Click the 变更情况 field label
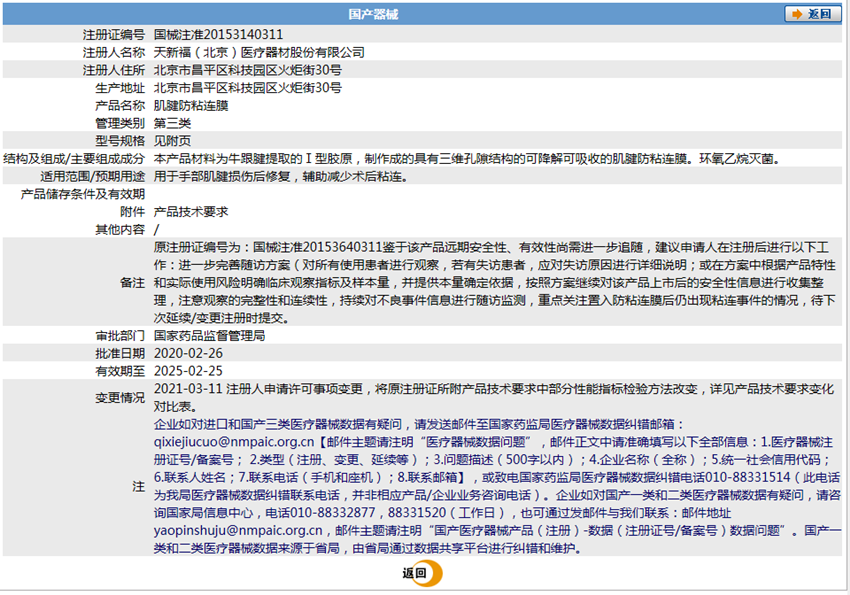 pyautogui.click(x=120, y=398)
